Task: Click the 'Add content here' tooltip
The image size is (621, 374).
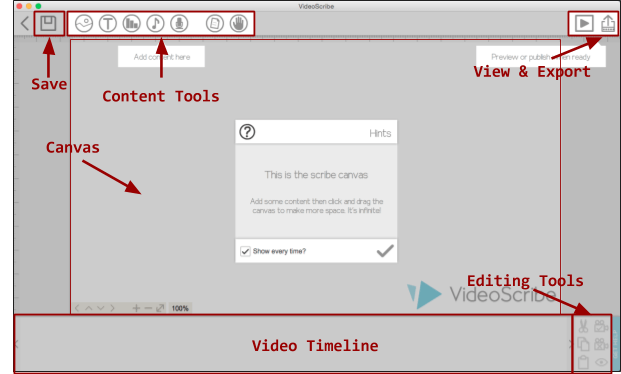Action: click(161, 56)
